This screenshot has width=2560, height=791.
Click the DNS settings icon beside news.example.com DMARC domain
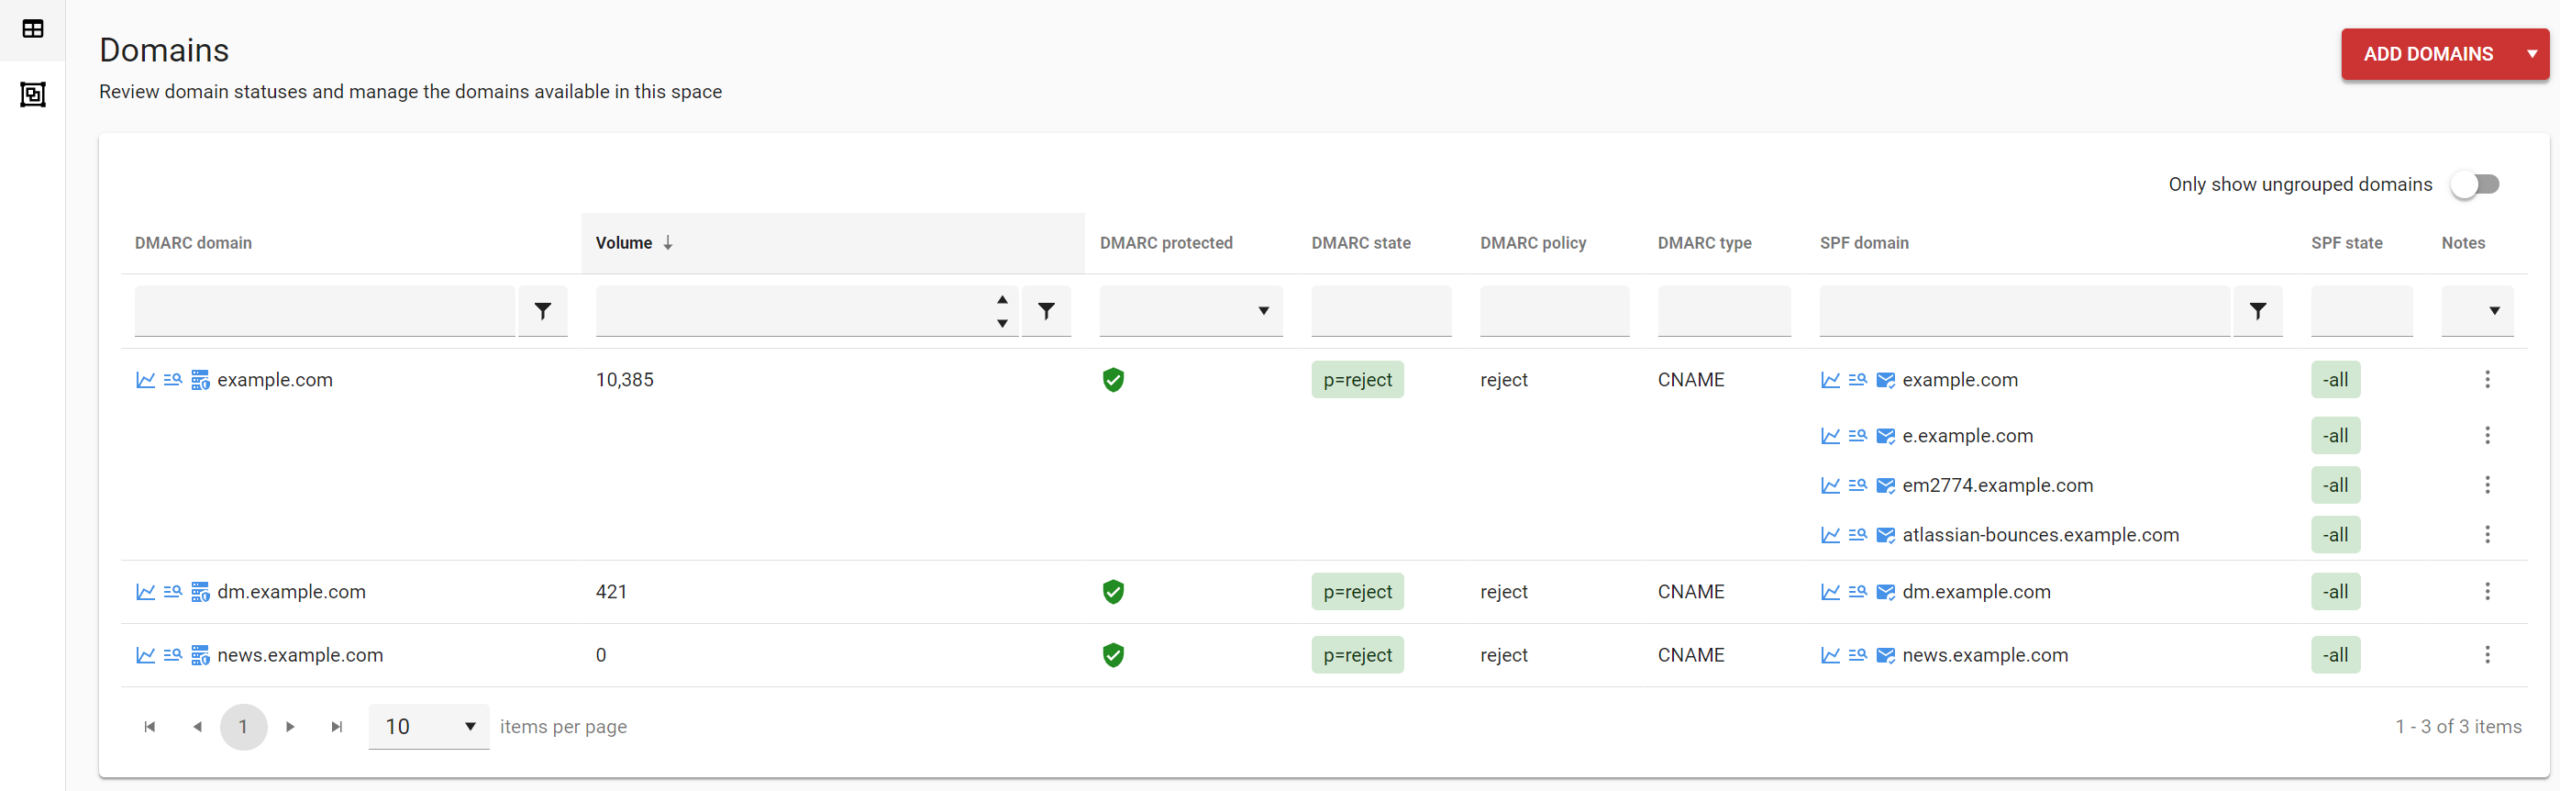pyautogui.click(x=200, y=656)
